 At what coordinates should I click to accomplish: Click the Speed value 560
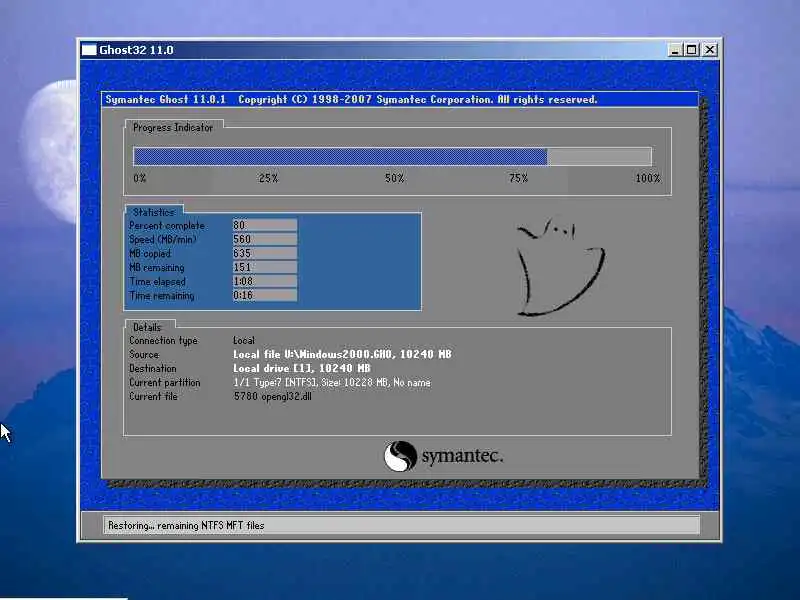pyautogui.click(x=265, y=239)
